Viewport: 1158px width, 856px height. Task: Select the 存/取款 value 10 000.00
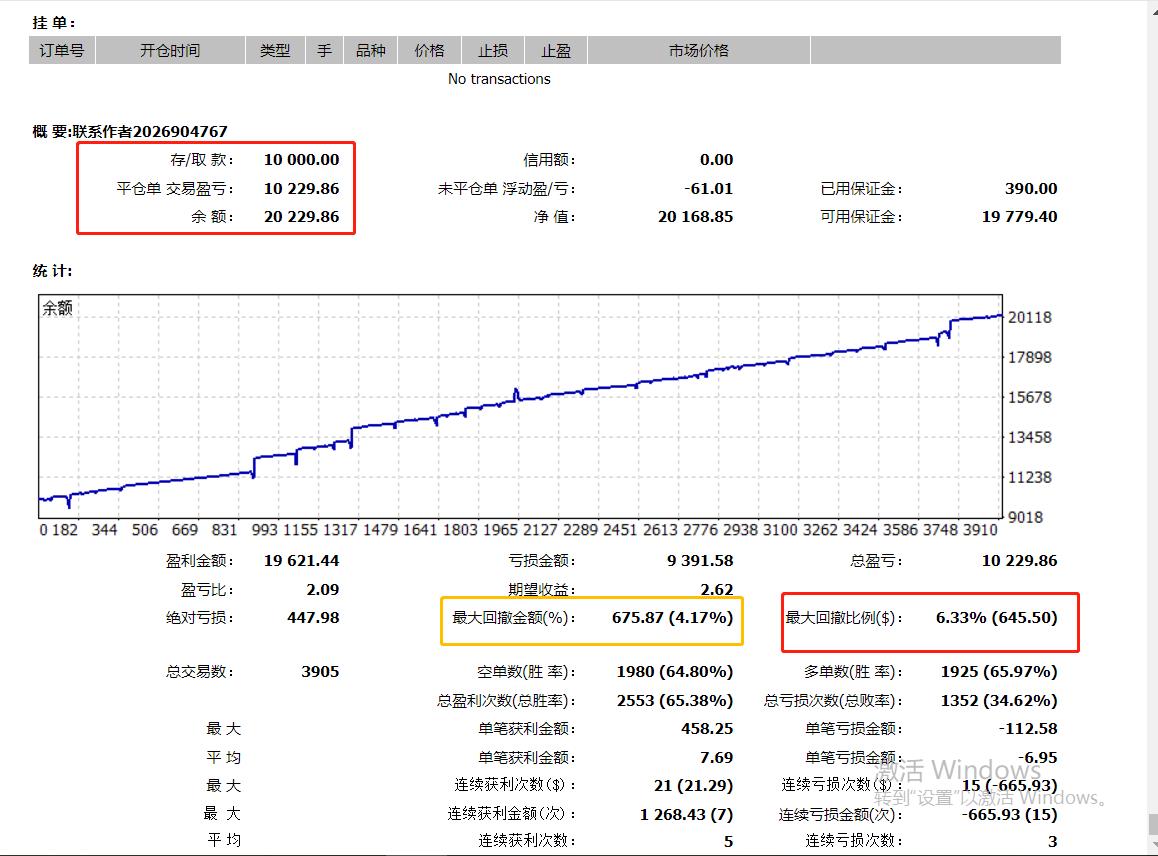click(301, 160)
